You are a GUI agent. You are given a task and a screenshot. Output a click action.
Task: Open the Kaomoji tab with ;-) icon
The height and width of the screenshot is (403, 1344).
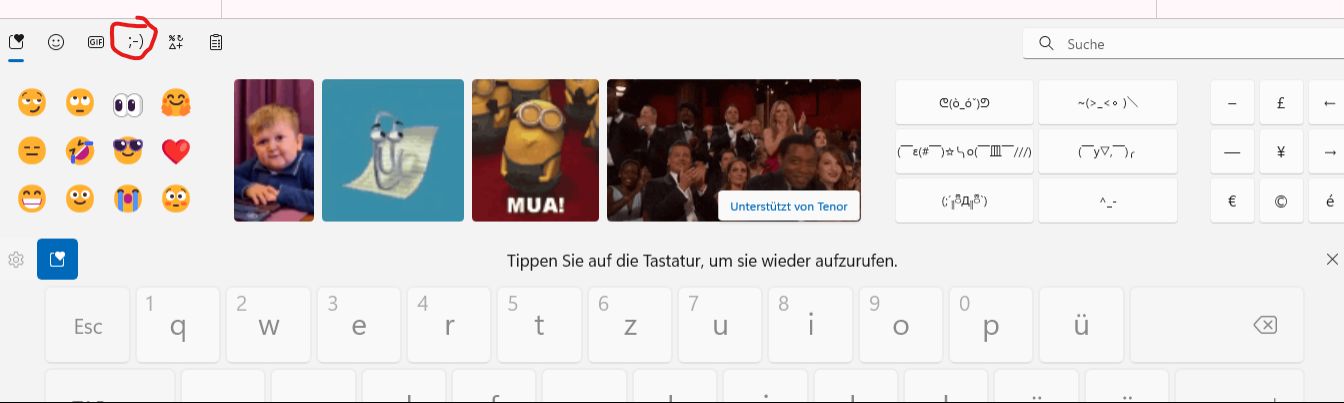coord(135,42)
